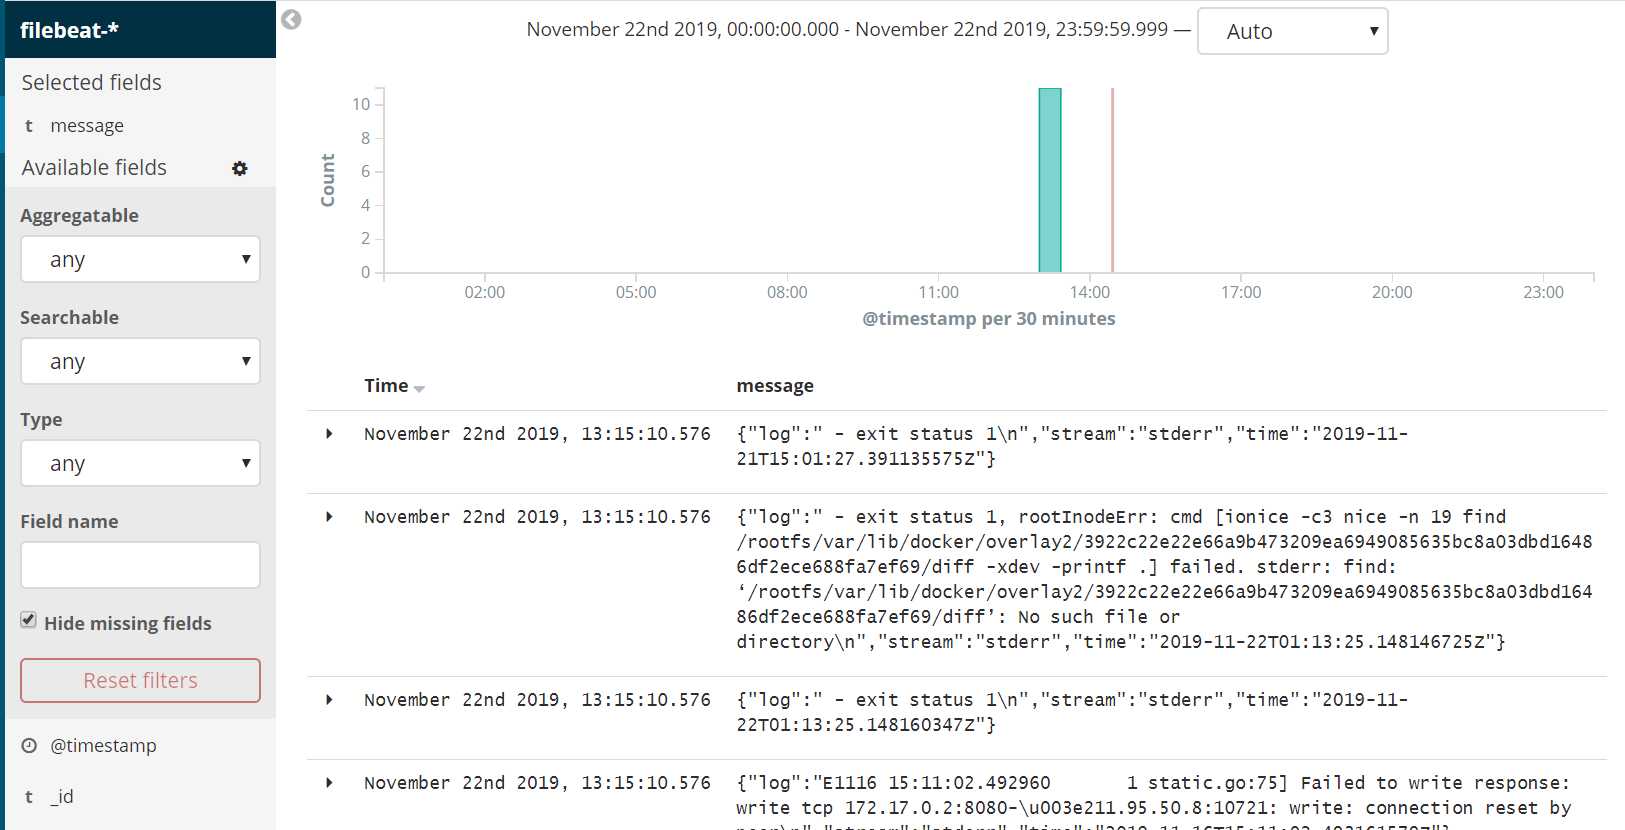
Task: Open the Aggregatable filter dropdown
Action: (x=140, y=260)
